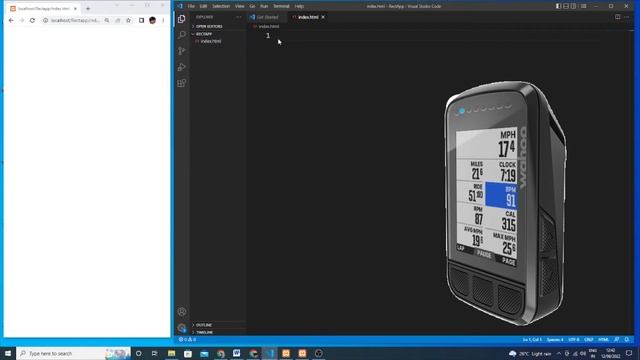
Task: Change the UTF-8 encoding in status bar
Action: [573, 340]
